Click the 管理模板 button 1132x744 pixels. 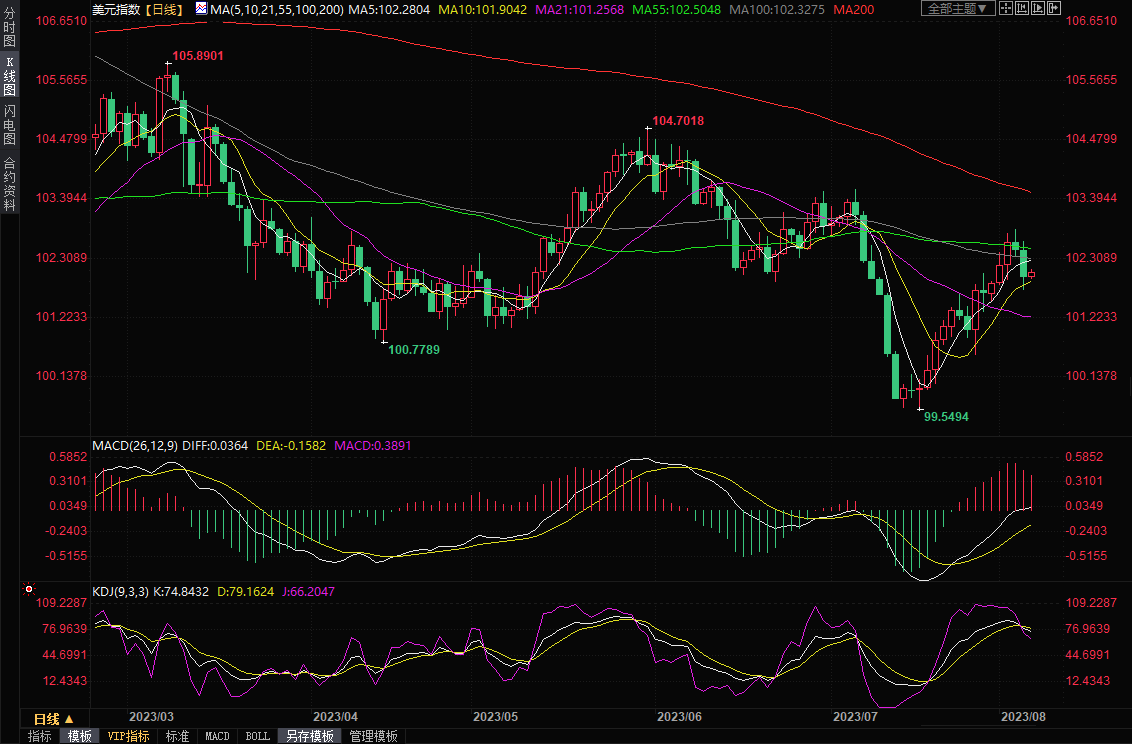[373, 736]
